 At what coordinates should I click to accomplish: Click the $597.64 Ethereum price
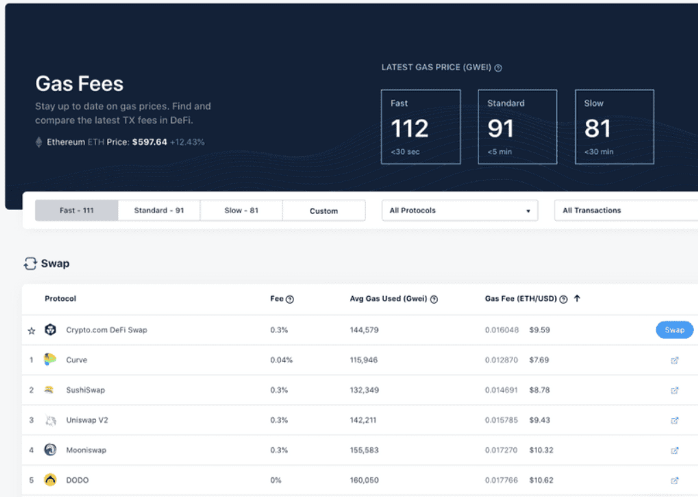[150, 142]
